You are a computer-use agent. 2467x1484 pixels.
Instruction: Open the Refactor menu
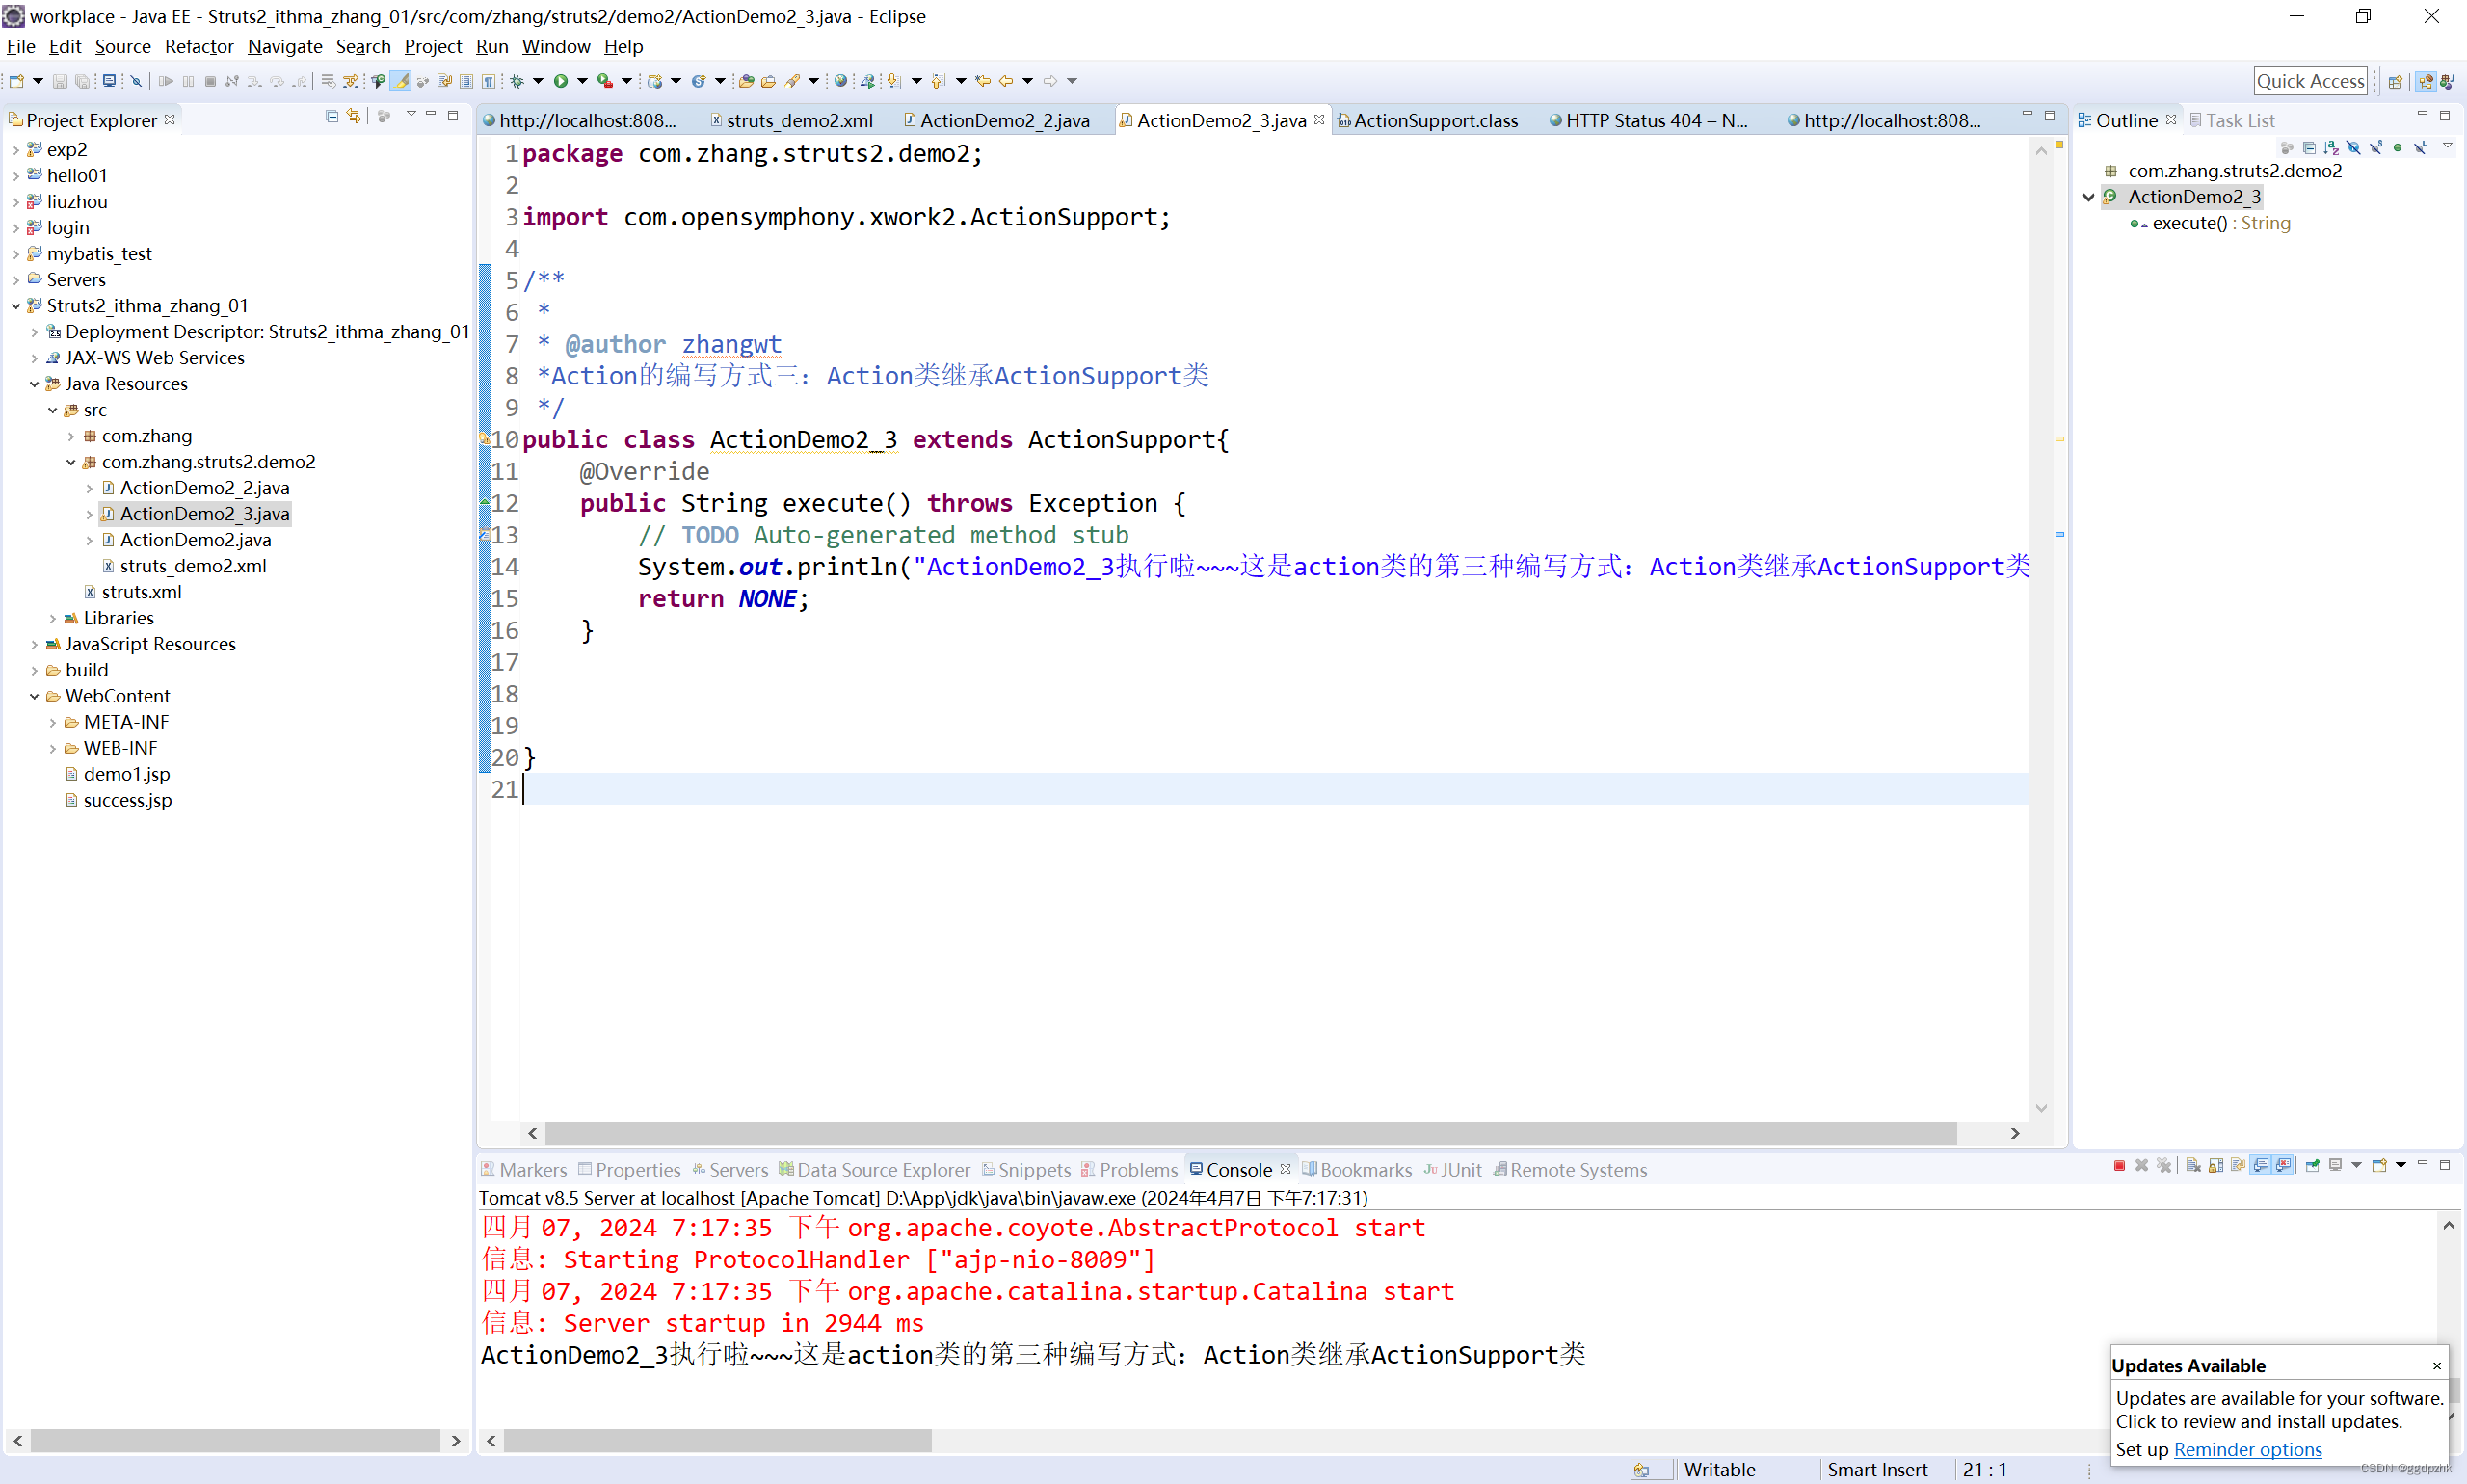pos(199,46)
